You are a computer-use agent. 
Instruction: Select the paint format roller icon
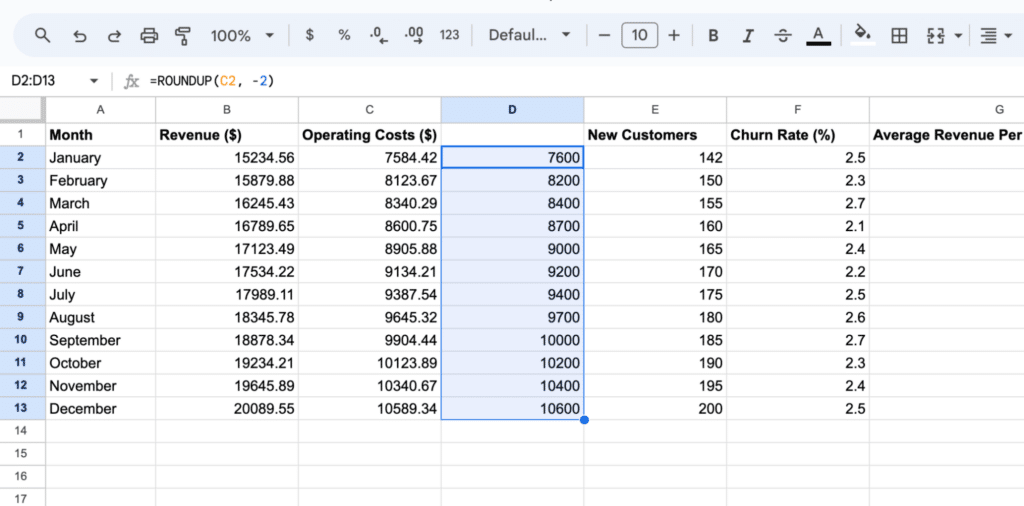[183, 35]
